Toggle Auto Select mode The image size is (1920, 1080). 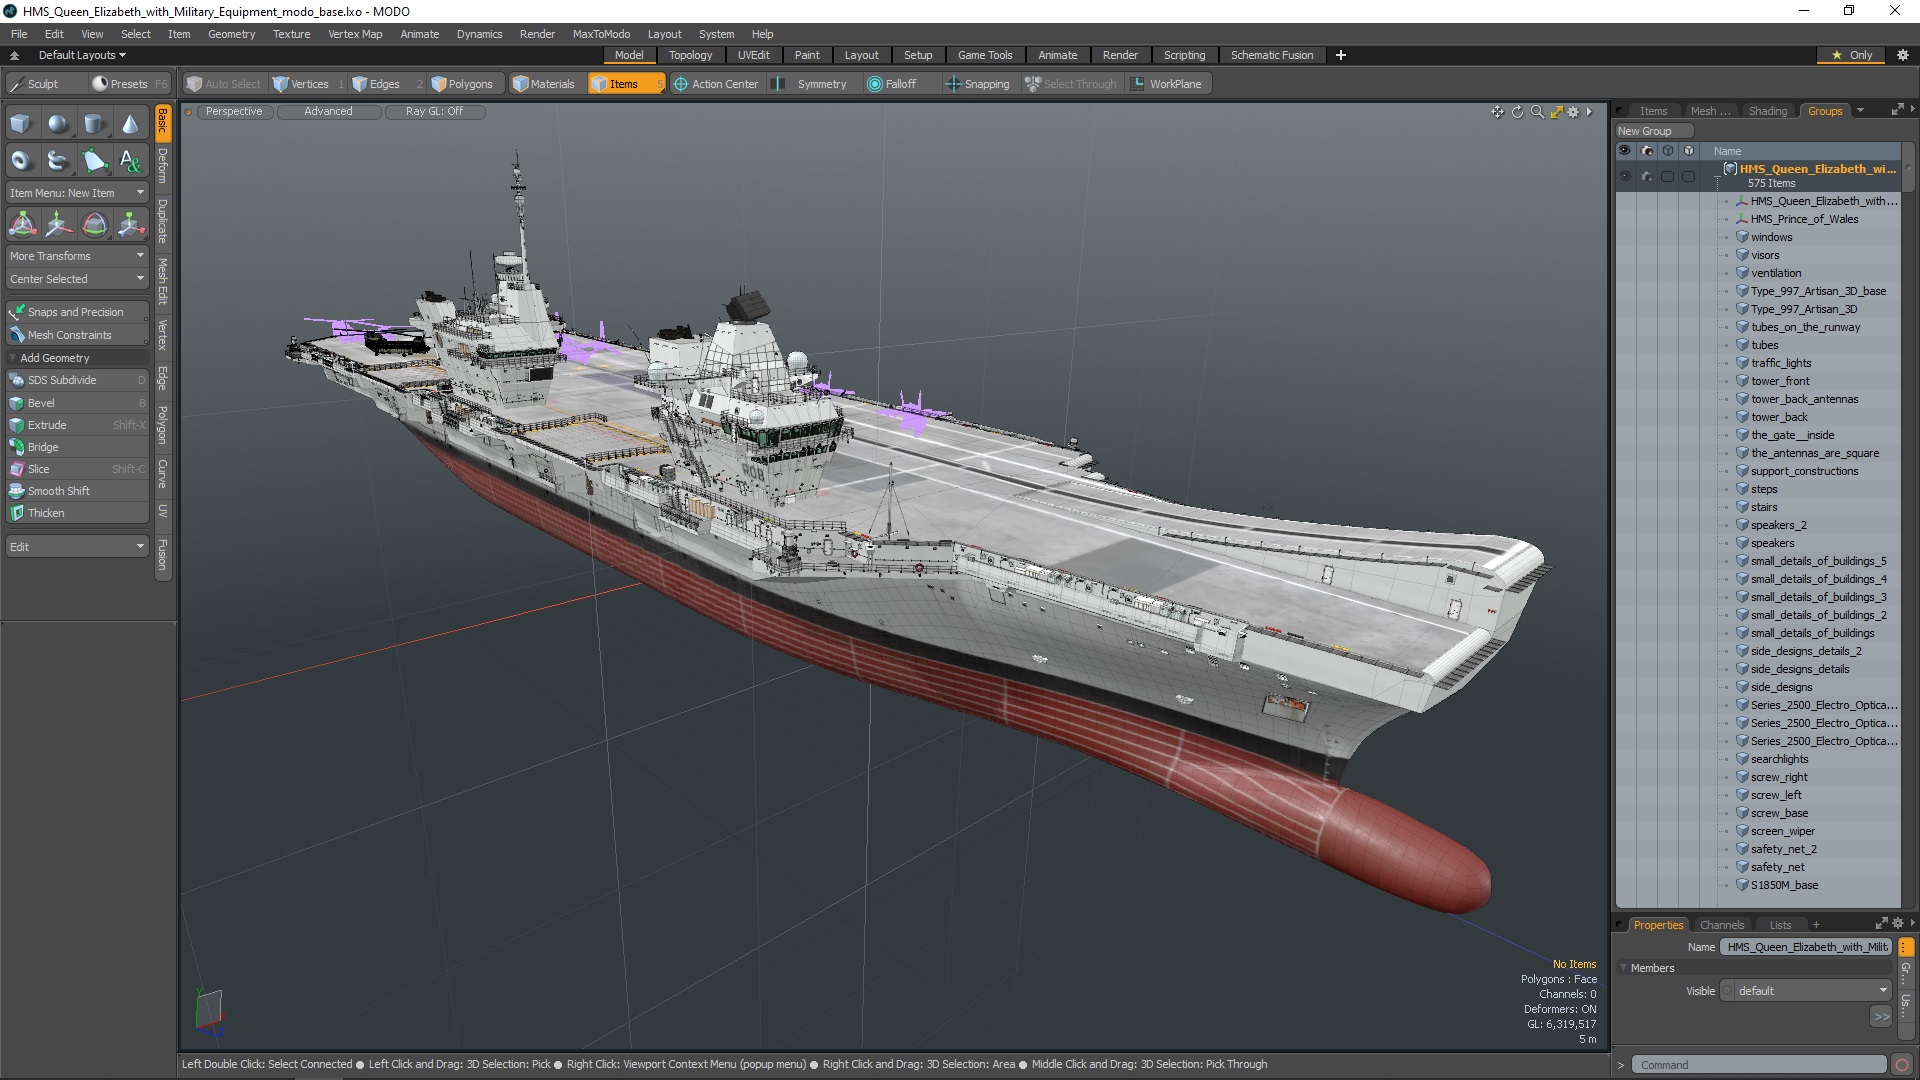(223, 84)
